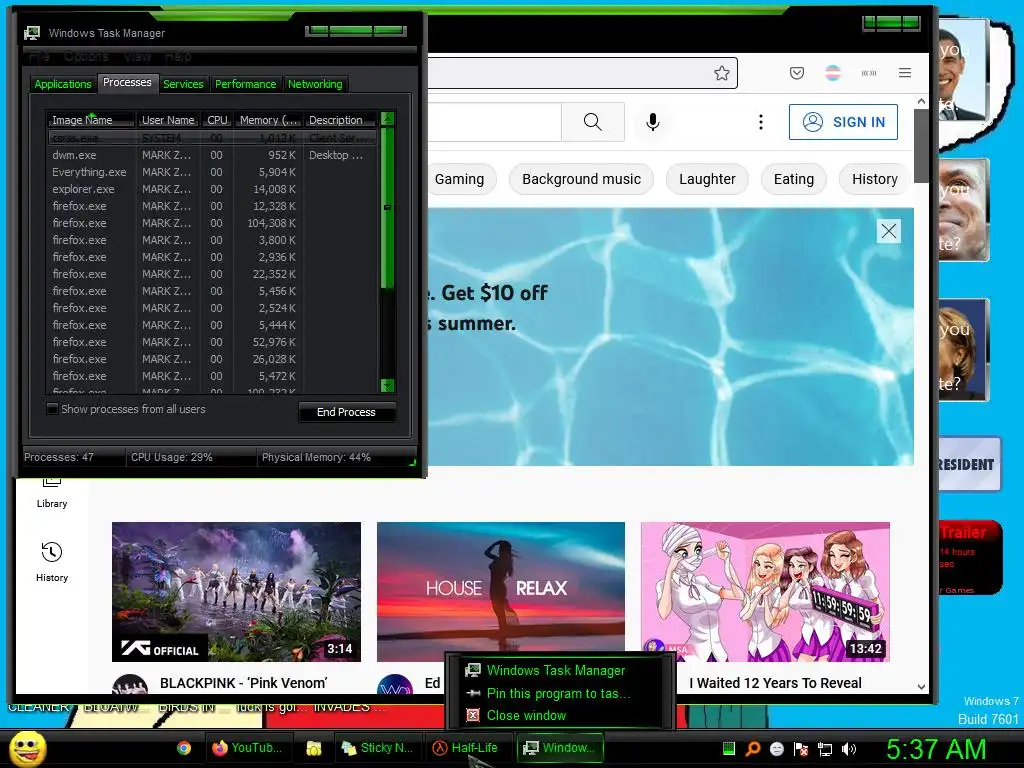This screenshot has width=1024, height=768.
Task: Close the pool advertisement banner
Action: coord(889,231)
